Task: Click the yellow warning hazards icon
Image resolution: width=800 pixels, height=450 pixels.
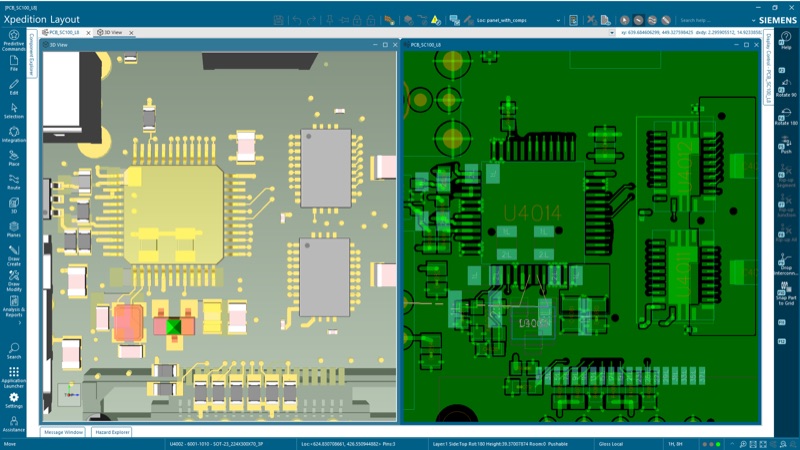Action: click(x=436, y=20)
